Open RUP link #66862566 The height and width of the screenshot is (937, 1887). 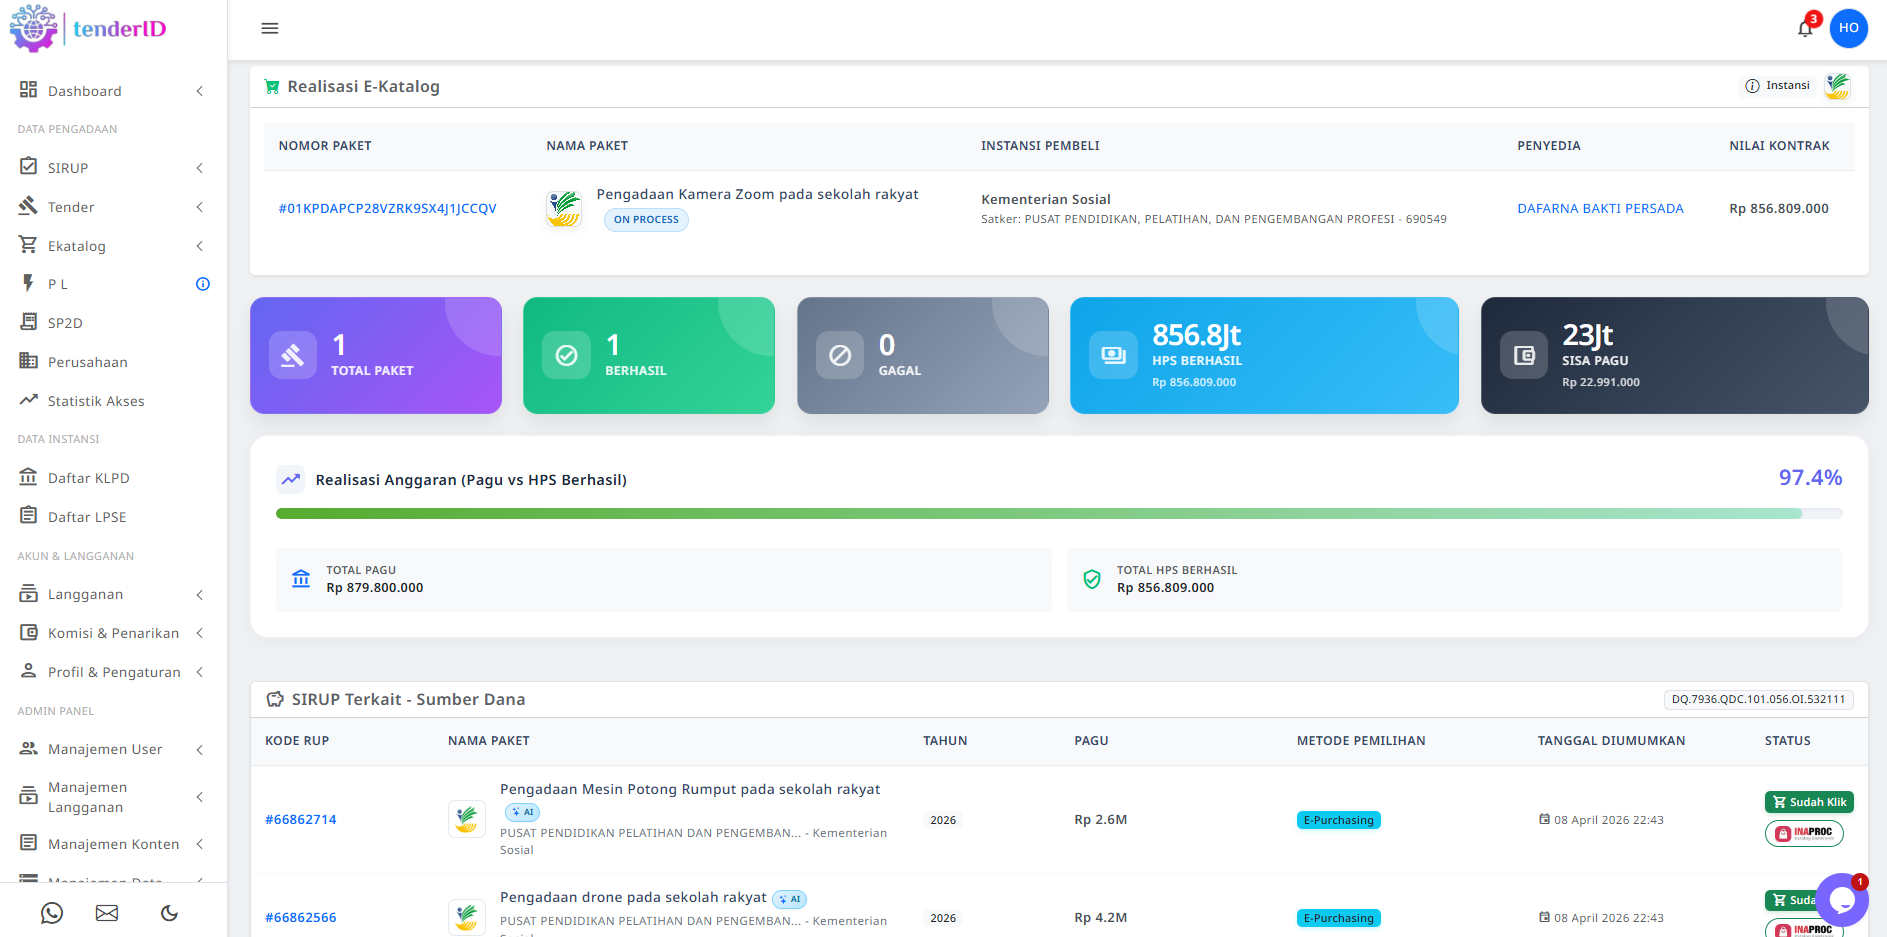point(300,917)
